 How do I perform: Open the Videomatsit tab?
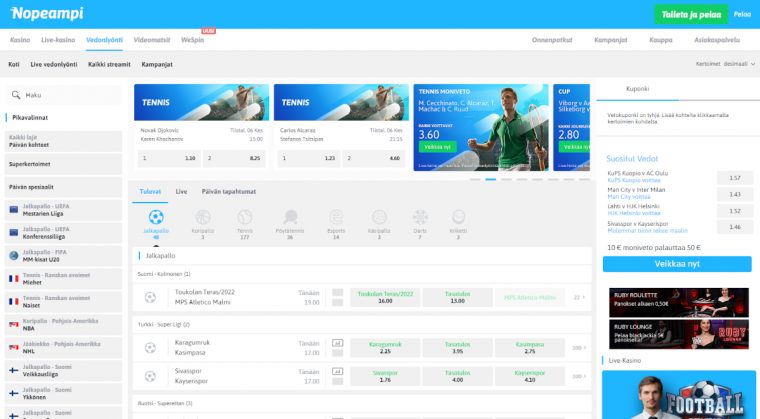[x=152, y=40]
